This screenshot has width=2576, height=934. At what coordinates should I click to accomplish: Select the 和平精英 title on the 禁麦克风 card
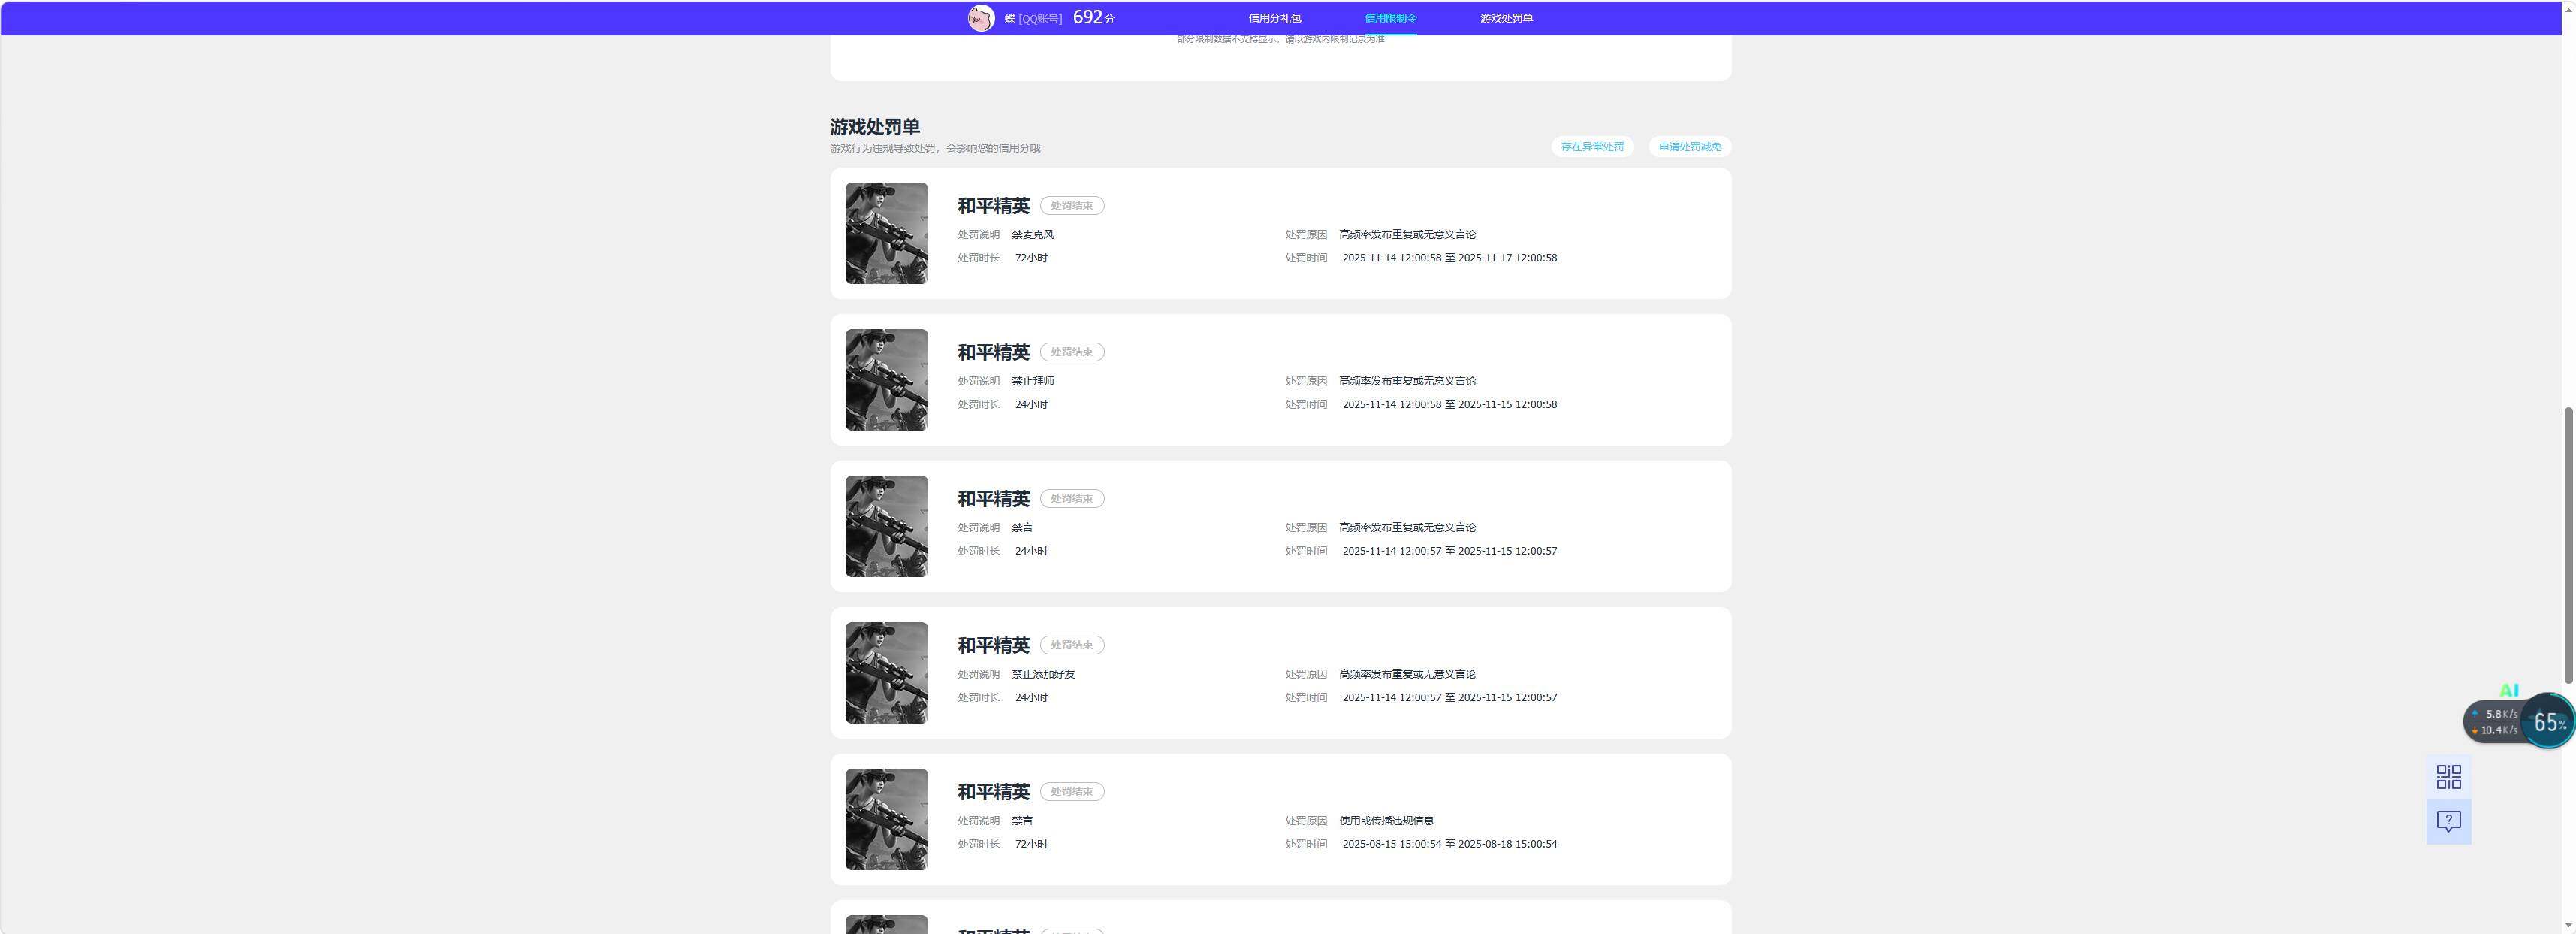point(993,205)
